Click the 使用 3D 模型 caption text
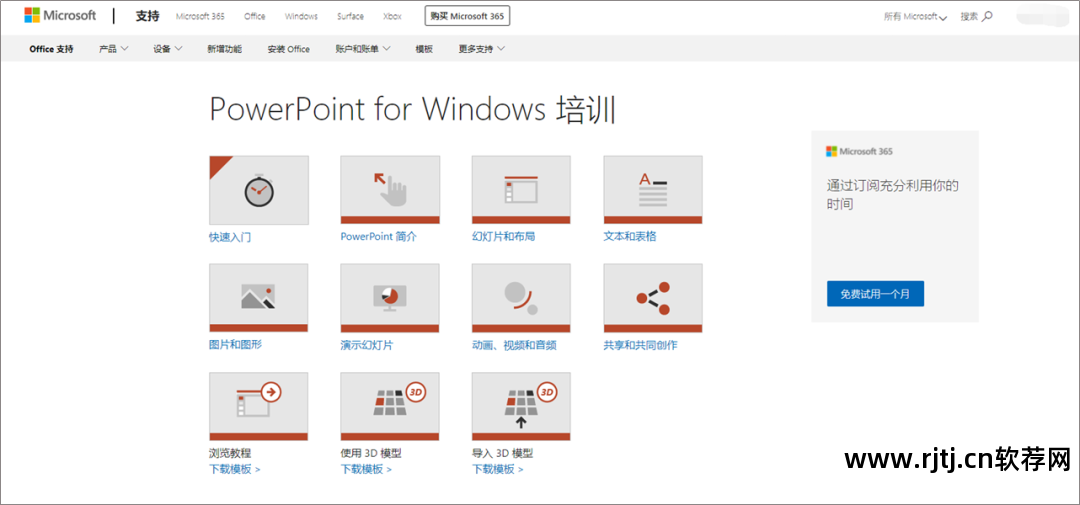Viewport: 1080px width, 505px height. pos(371,453)
